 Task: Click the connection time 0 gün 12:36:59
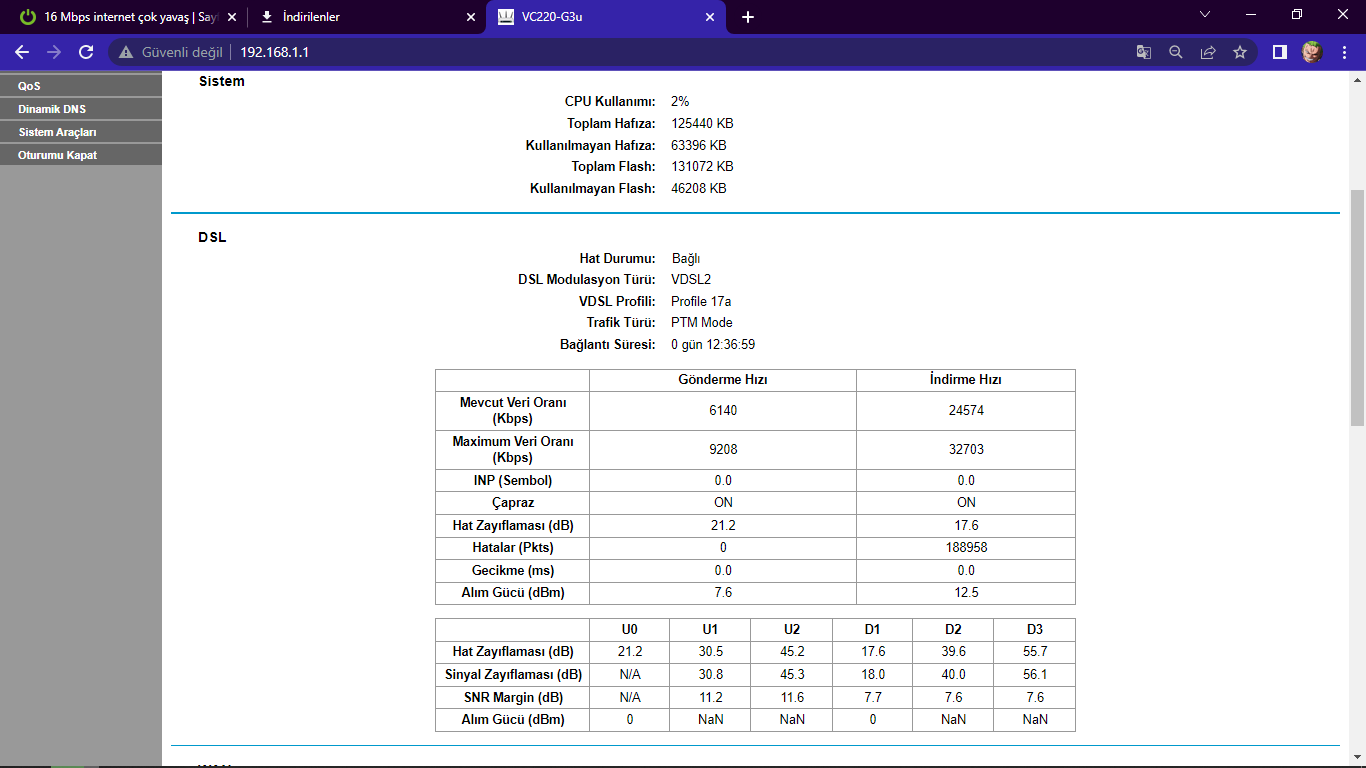(713, 345)
